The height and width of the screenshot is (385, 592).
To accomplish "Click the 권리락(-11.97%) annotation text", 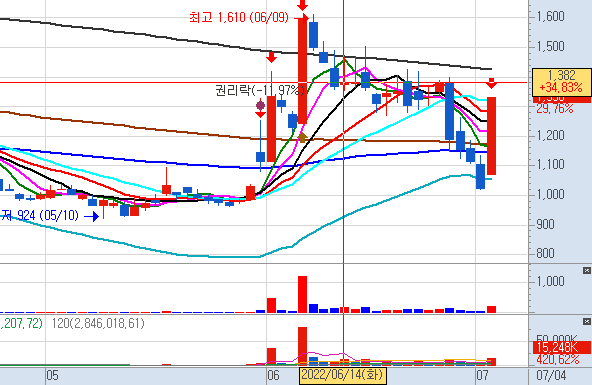I will (x=260, y=91).
